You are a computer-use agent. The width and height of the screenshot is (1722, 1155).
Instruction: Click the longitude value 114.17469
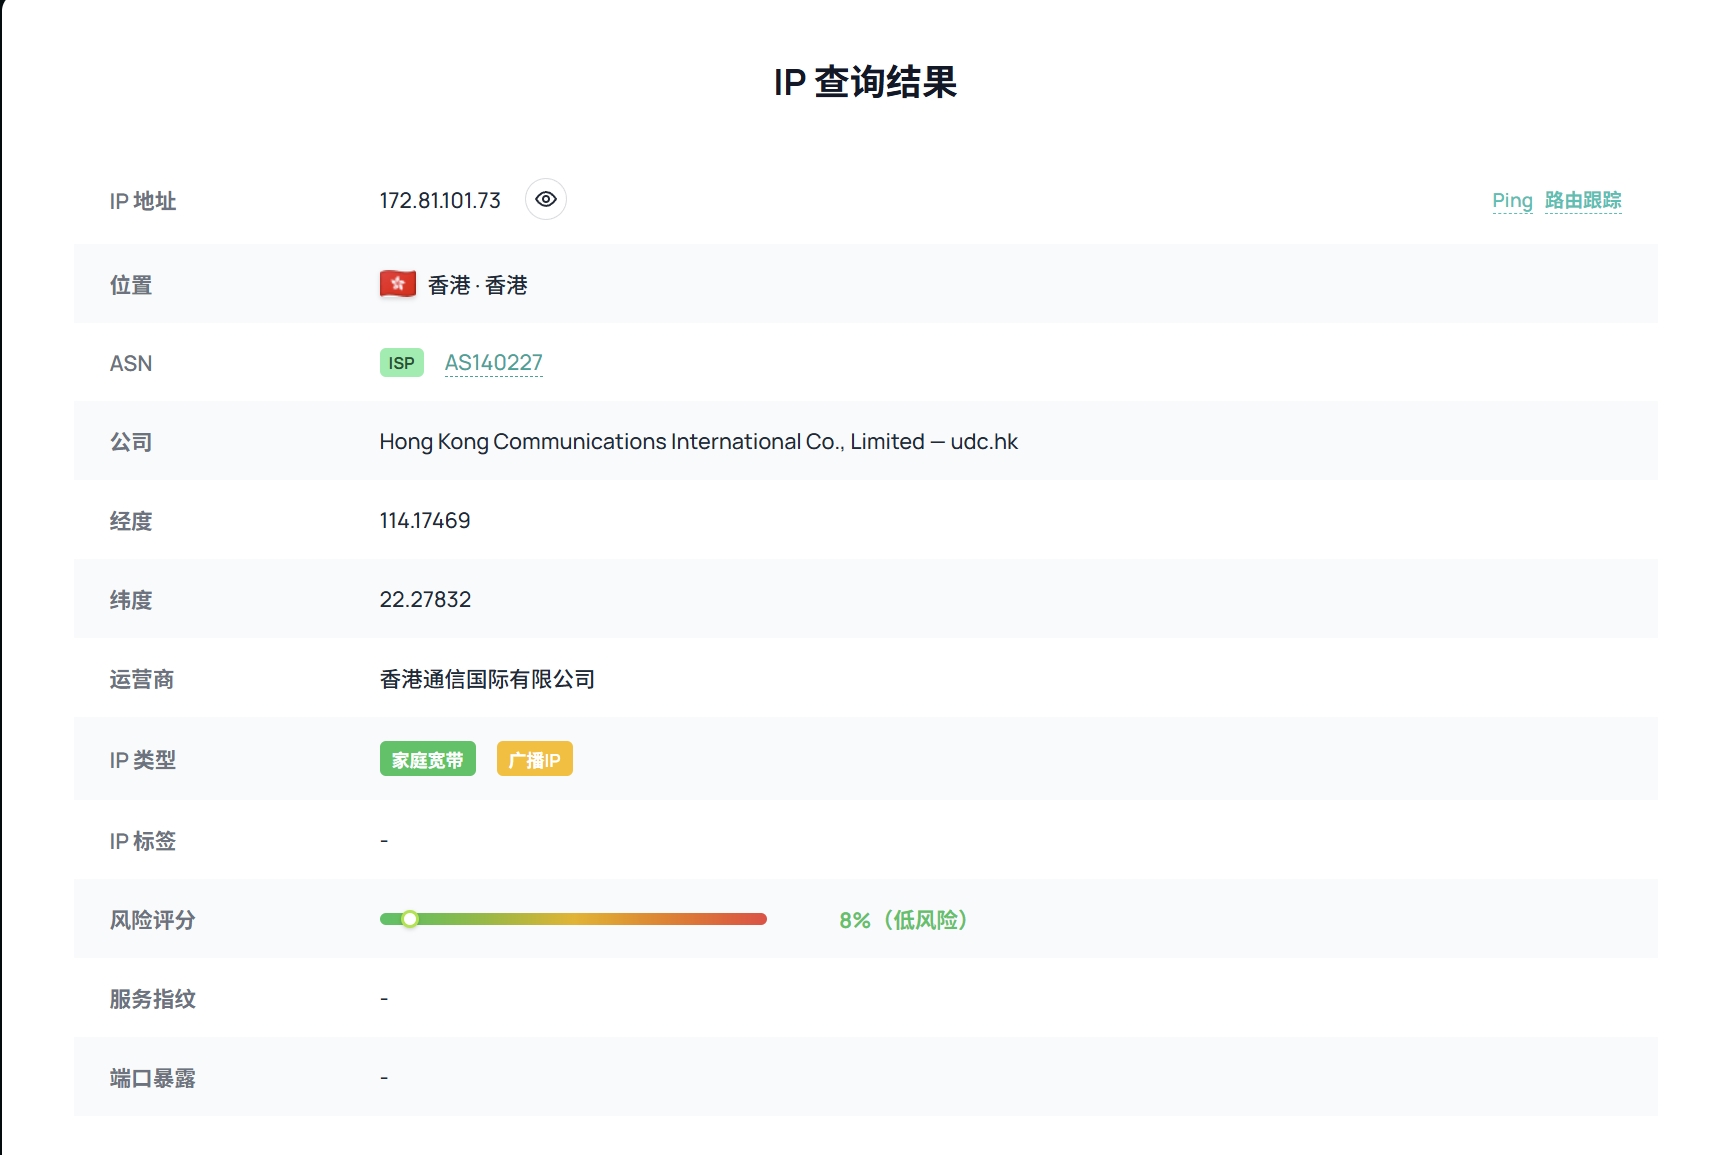tap(424, 521)
